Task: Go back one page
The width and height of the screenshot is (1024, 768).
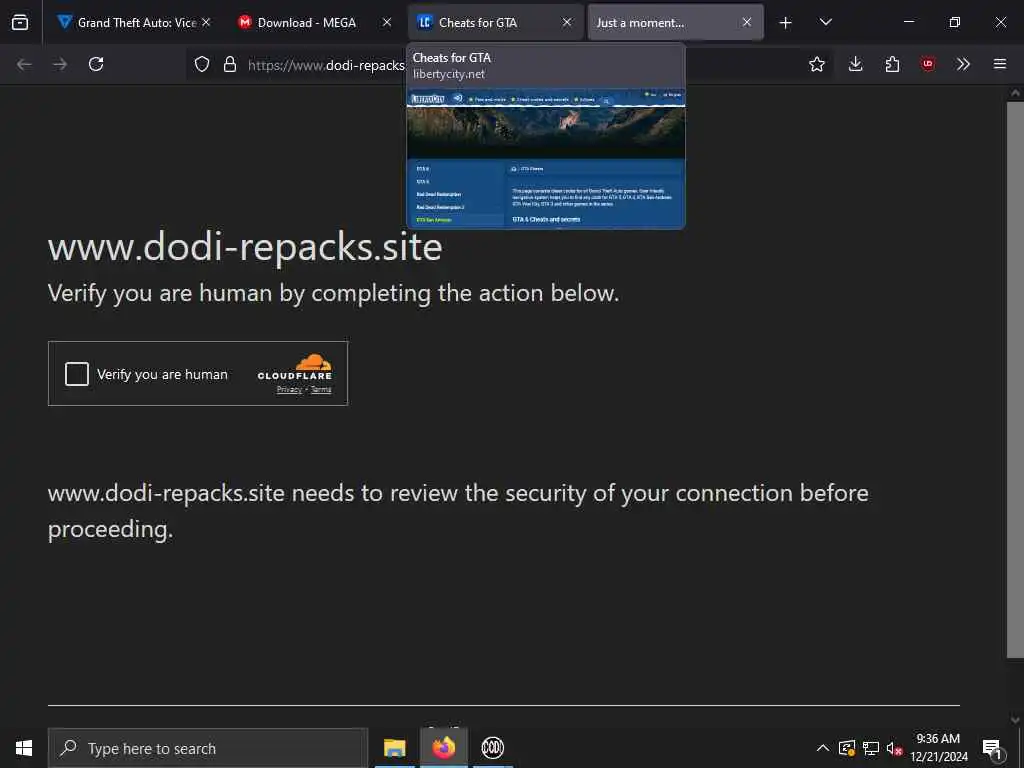Action: (24, 64)
